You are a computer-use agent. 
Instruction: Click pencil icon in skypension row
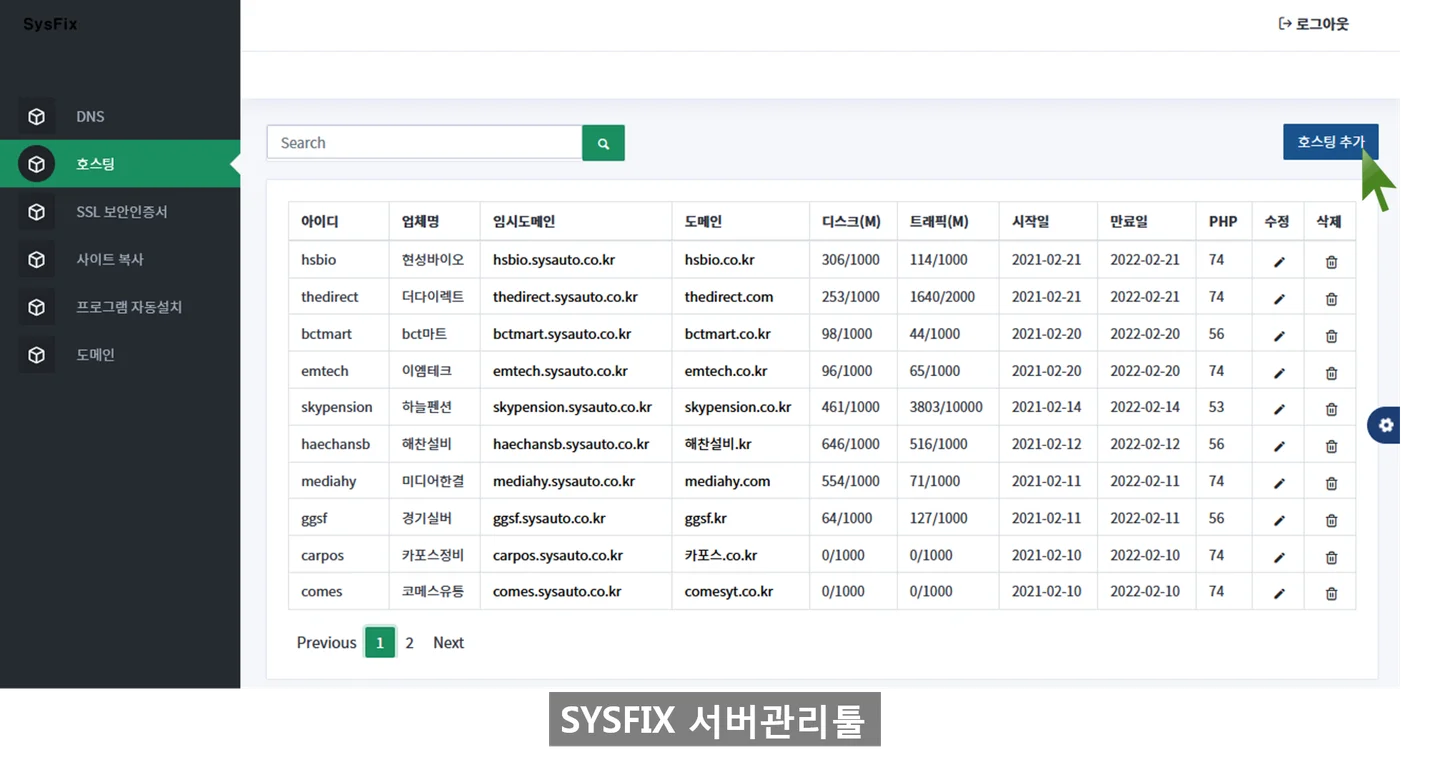coord(1279,409)
